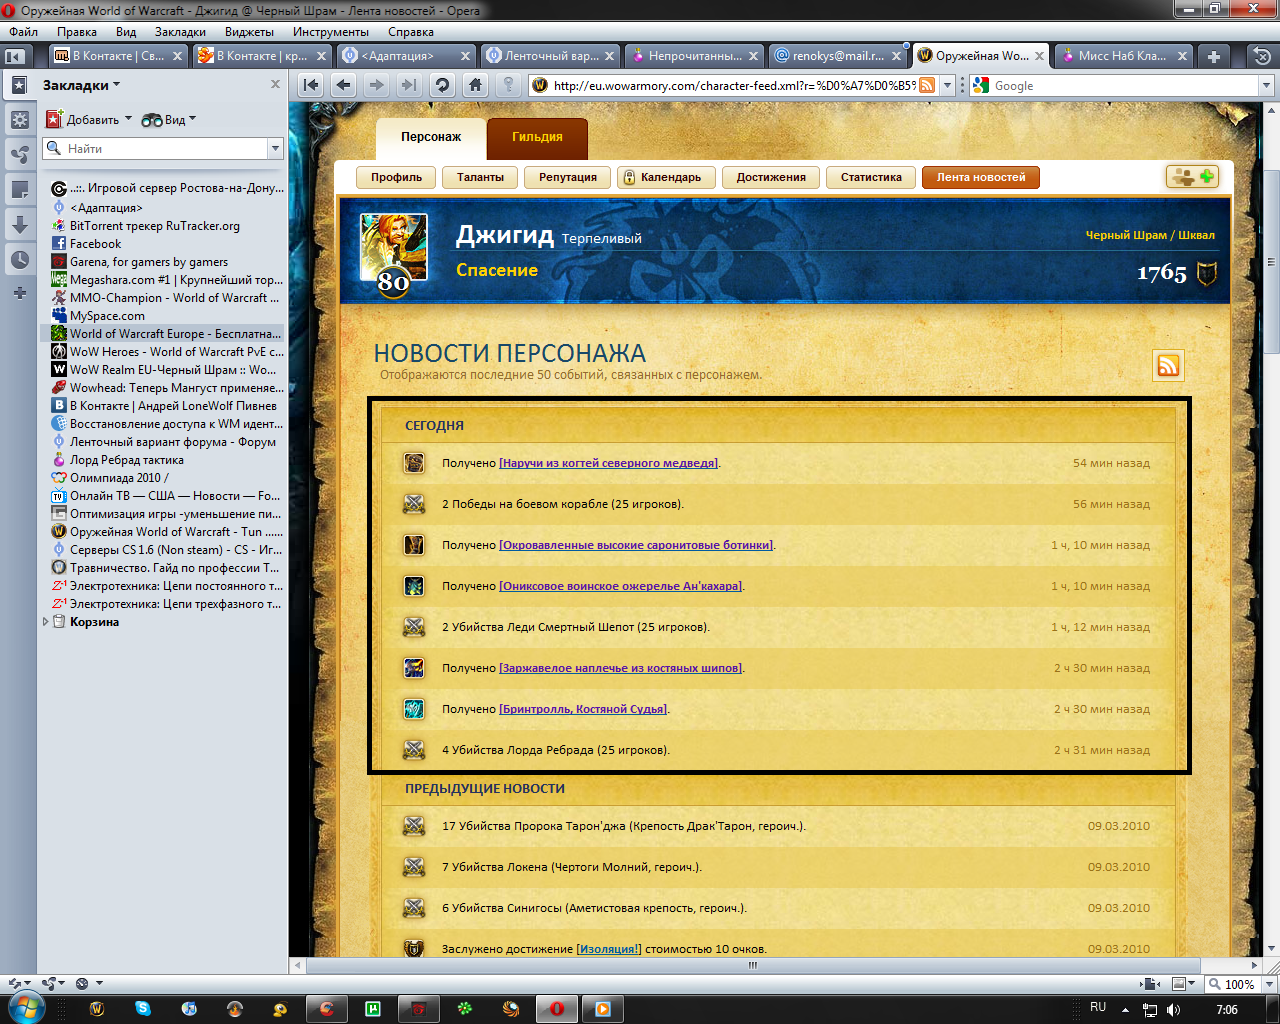1280x1024 pixels.
Task: Switch to the <Адаптация> browser tab
Action: tap(406, 56)
